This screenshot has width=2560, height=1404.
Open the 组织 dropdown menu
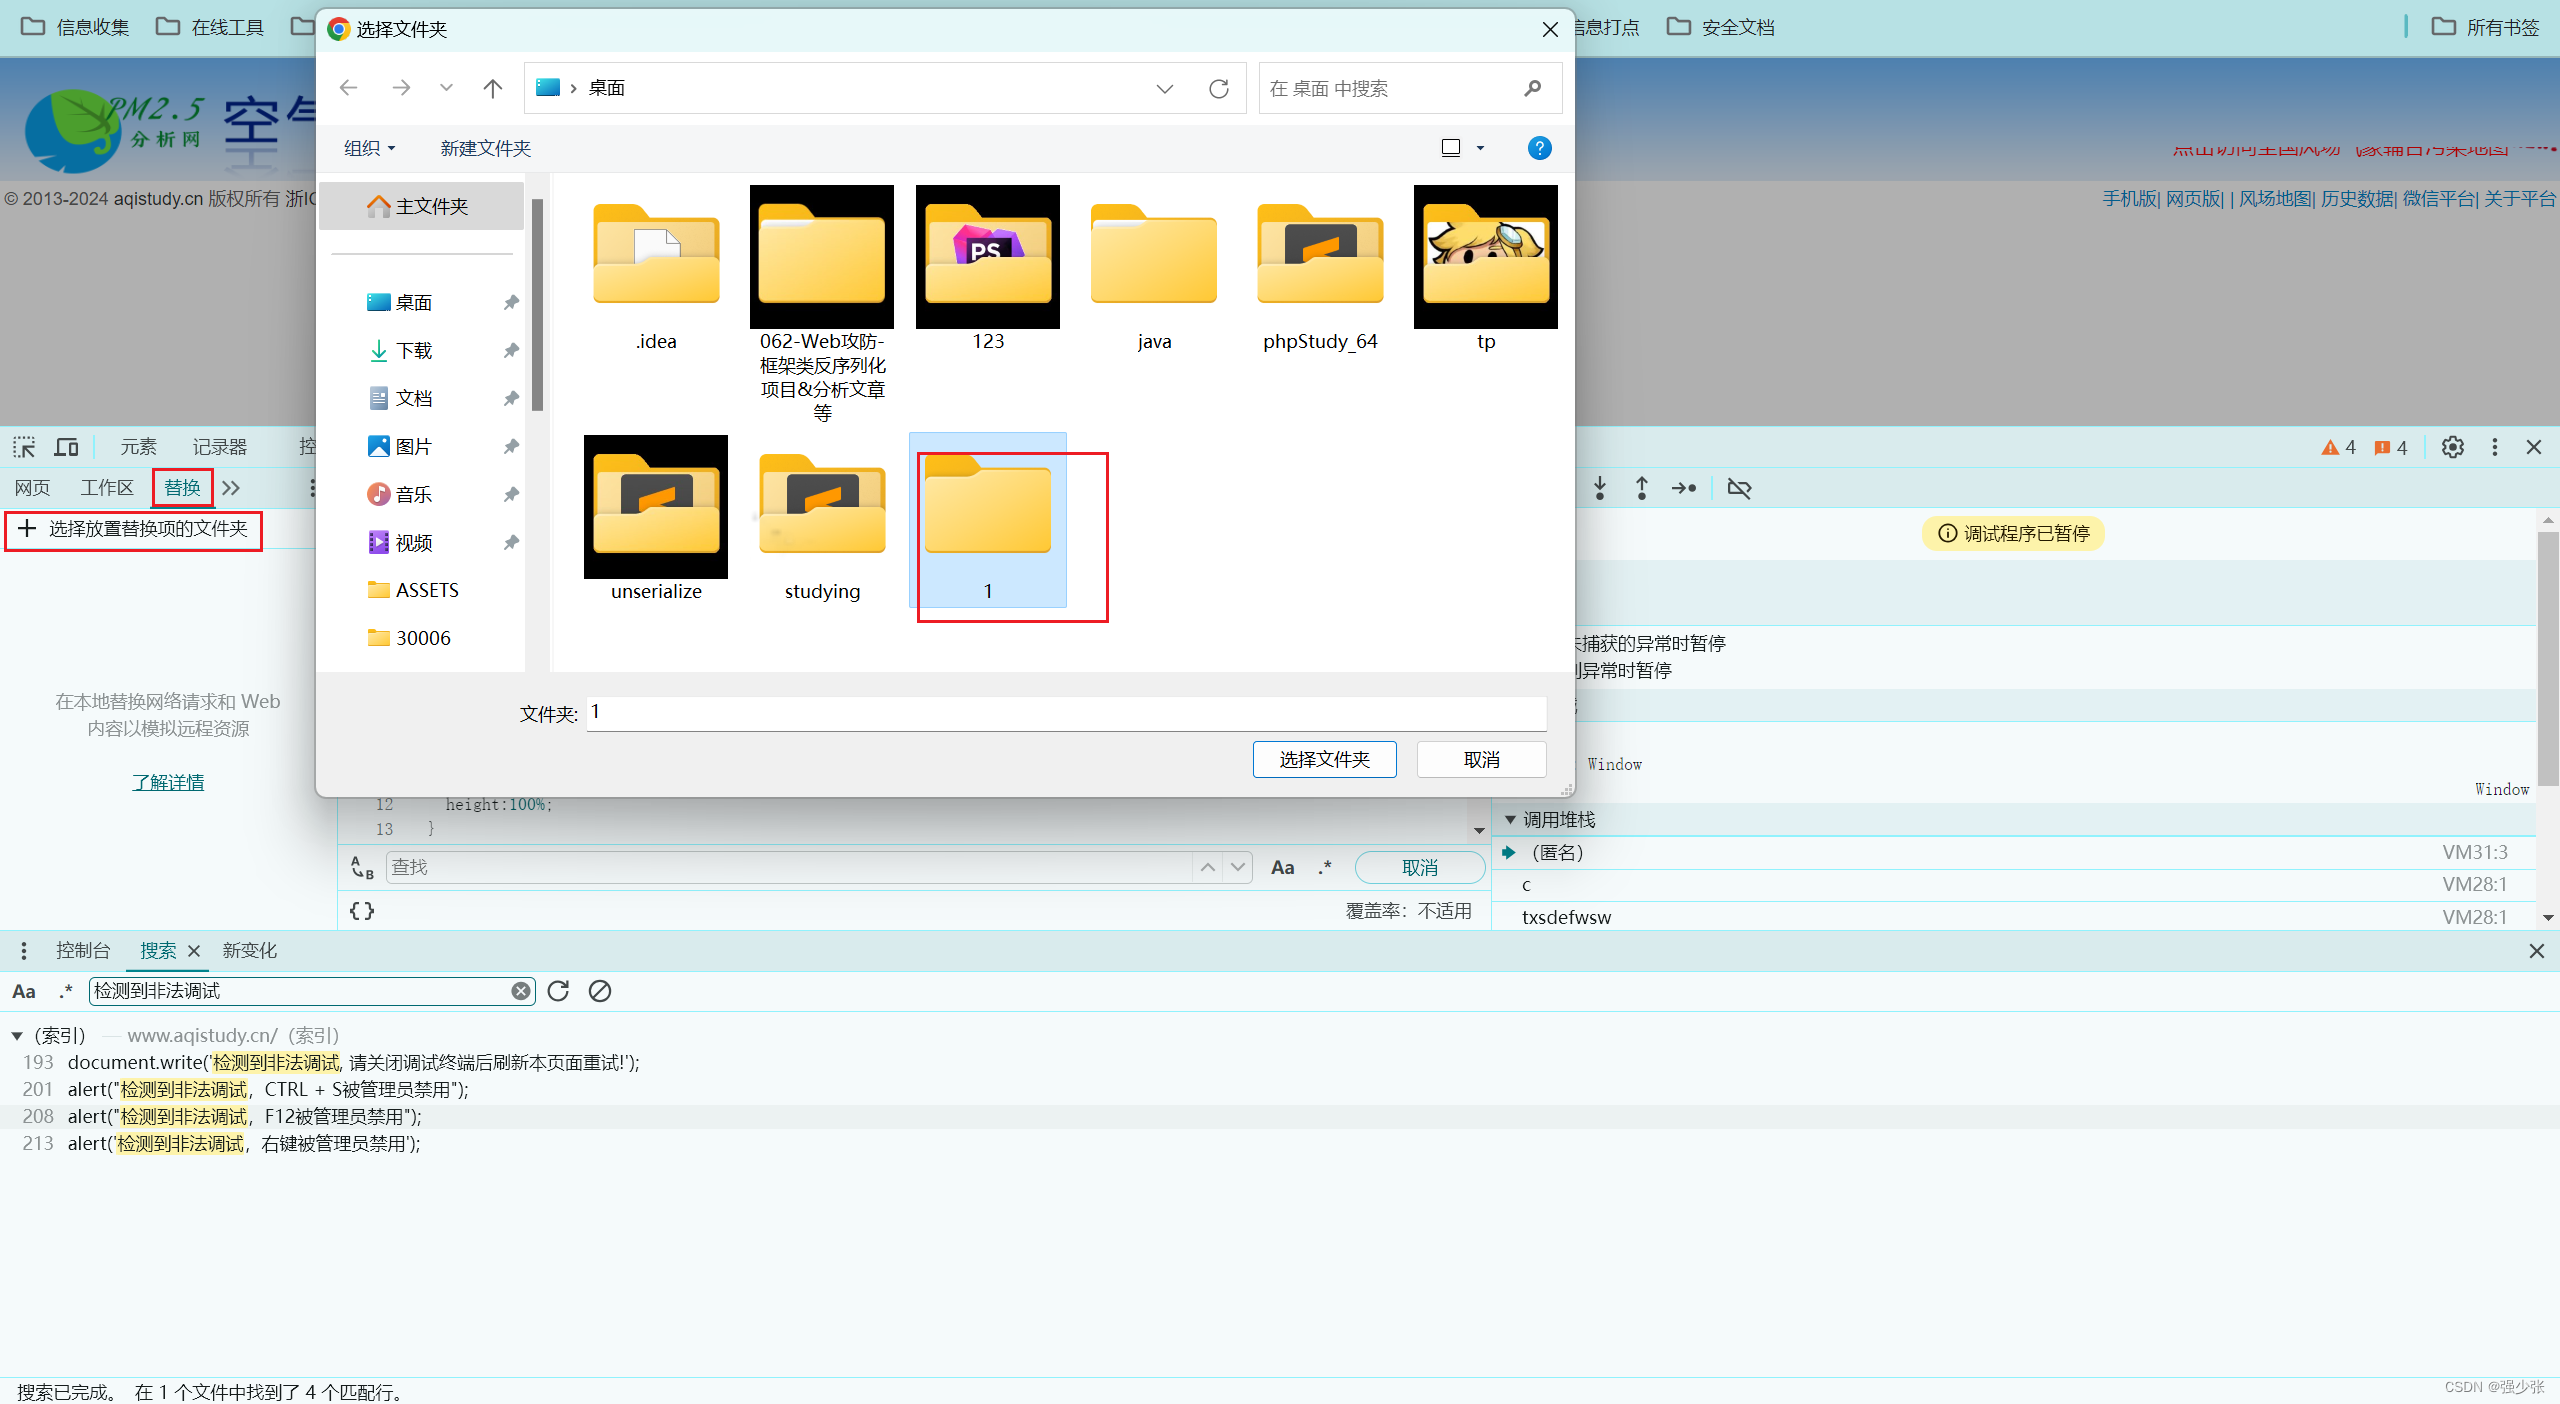point(369,148)
